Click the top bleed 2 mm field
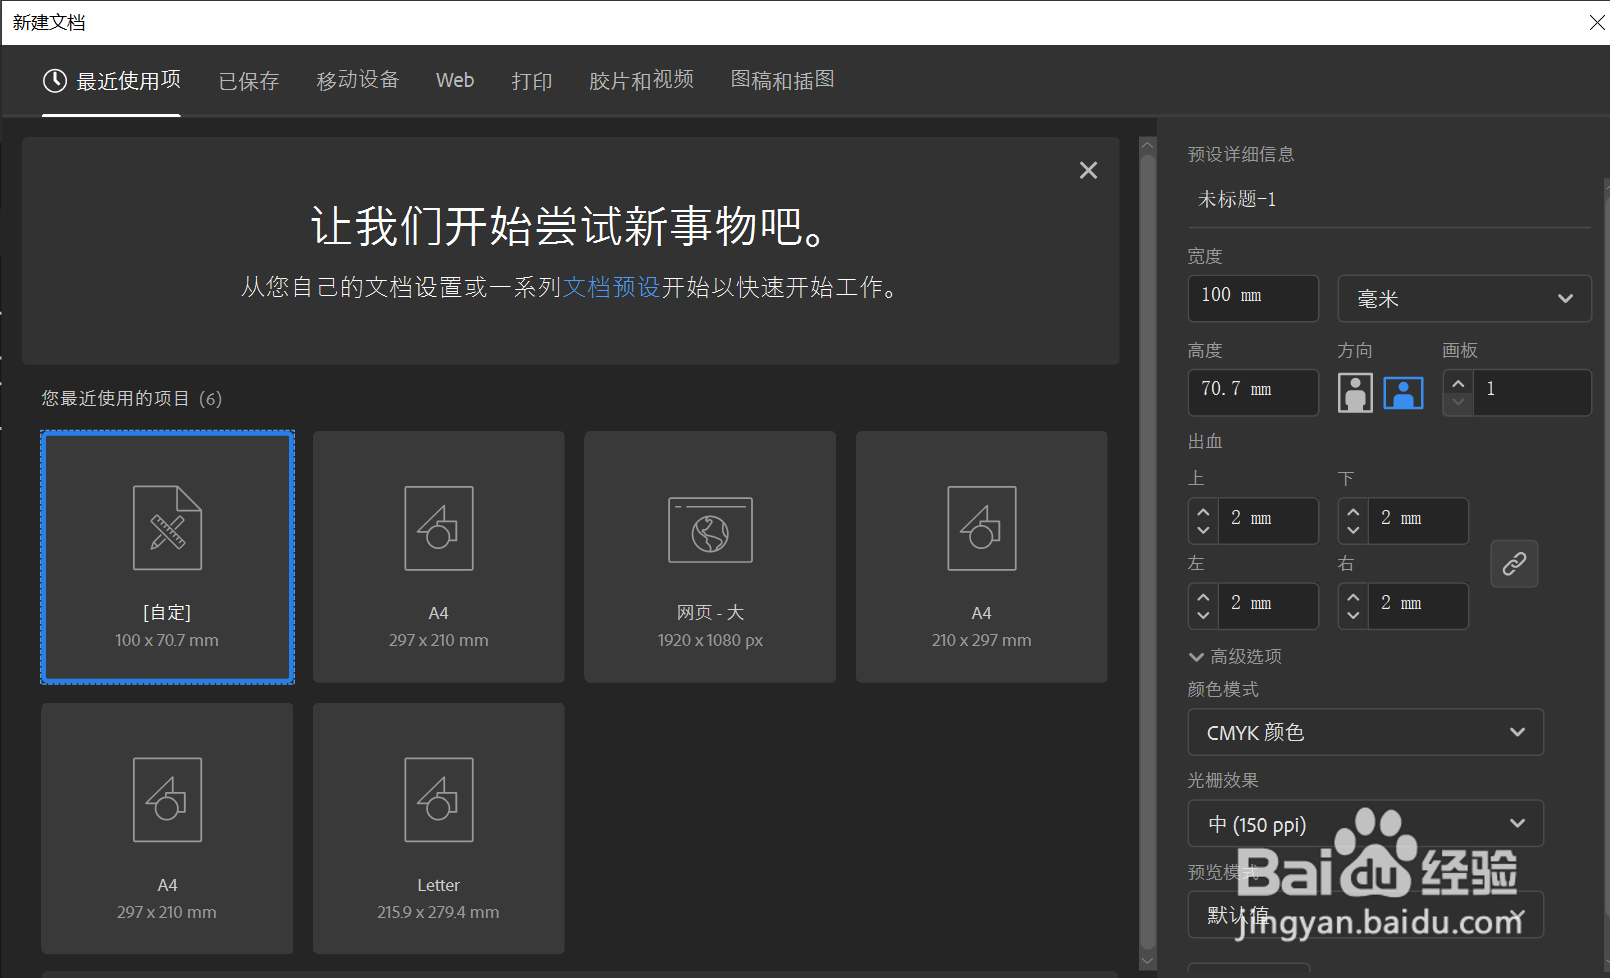 point(1267,521)
